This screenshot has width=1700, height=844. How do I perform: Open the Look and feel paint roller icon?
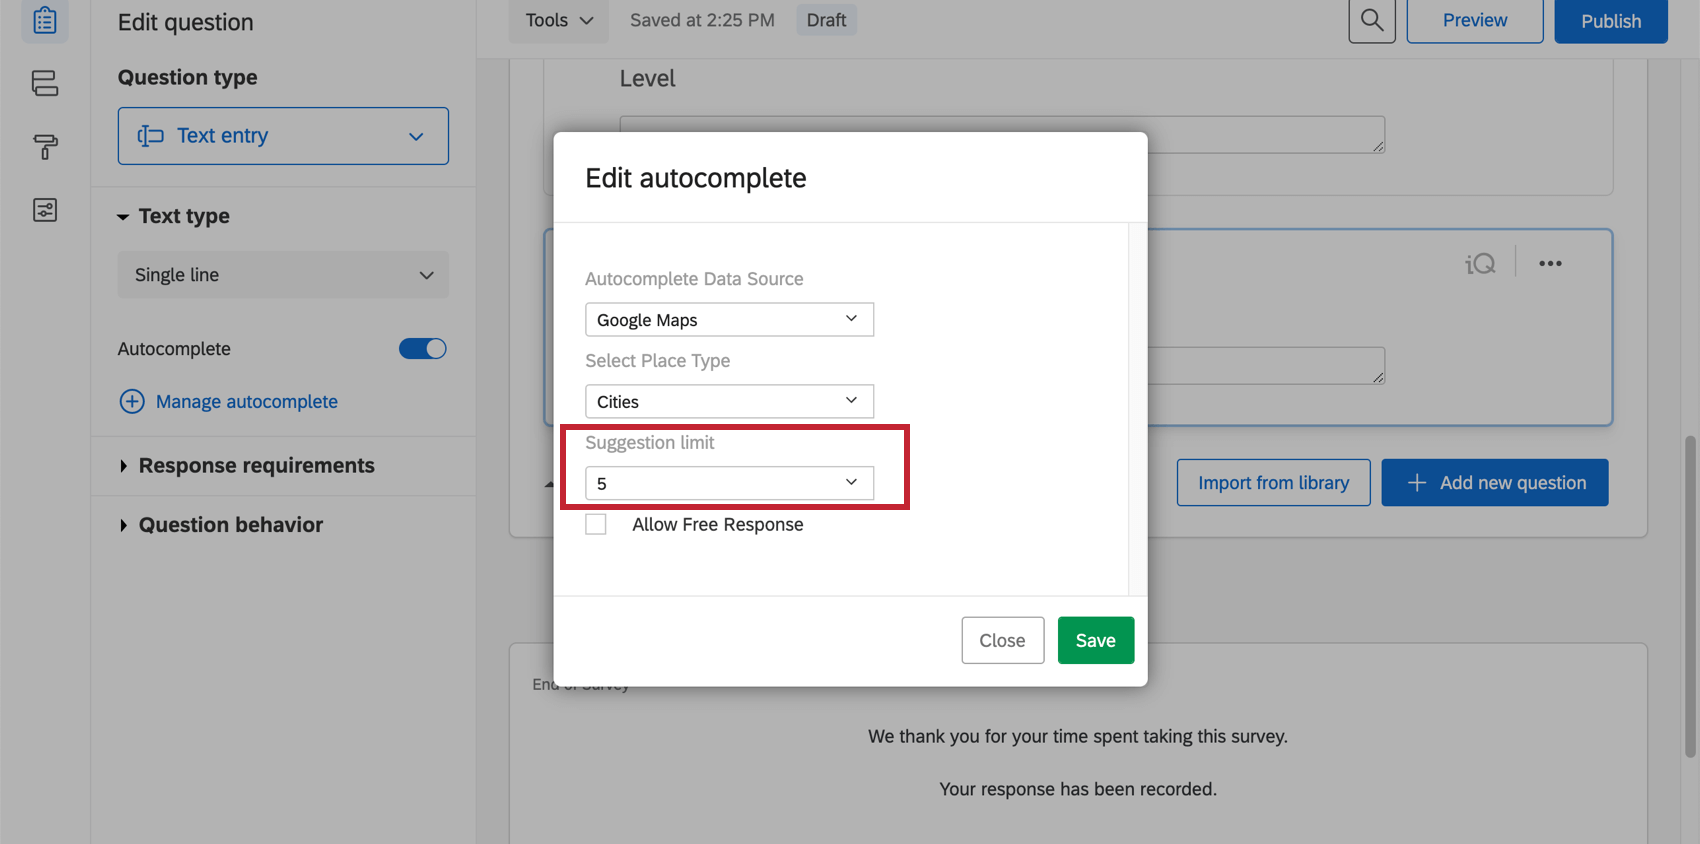coord(45,147)
